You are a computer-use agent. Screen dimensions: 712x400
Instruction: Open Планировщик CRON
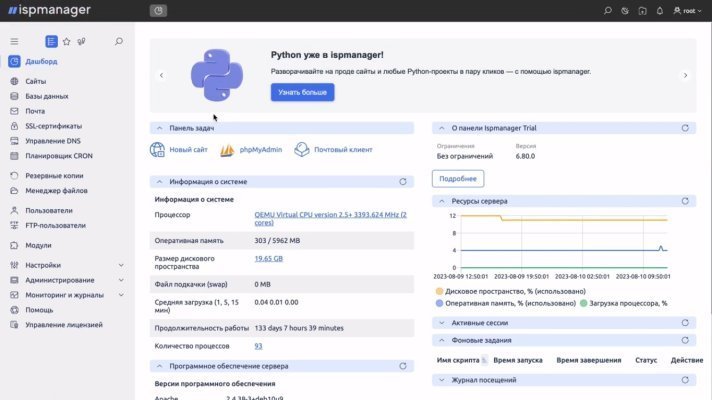(x=59, y=156)
